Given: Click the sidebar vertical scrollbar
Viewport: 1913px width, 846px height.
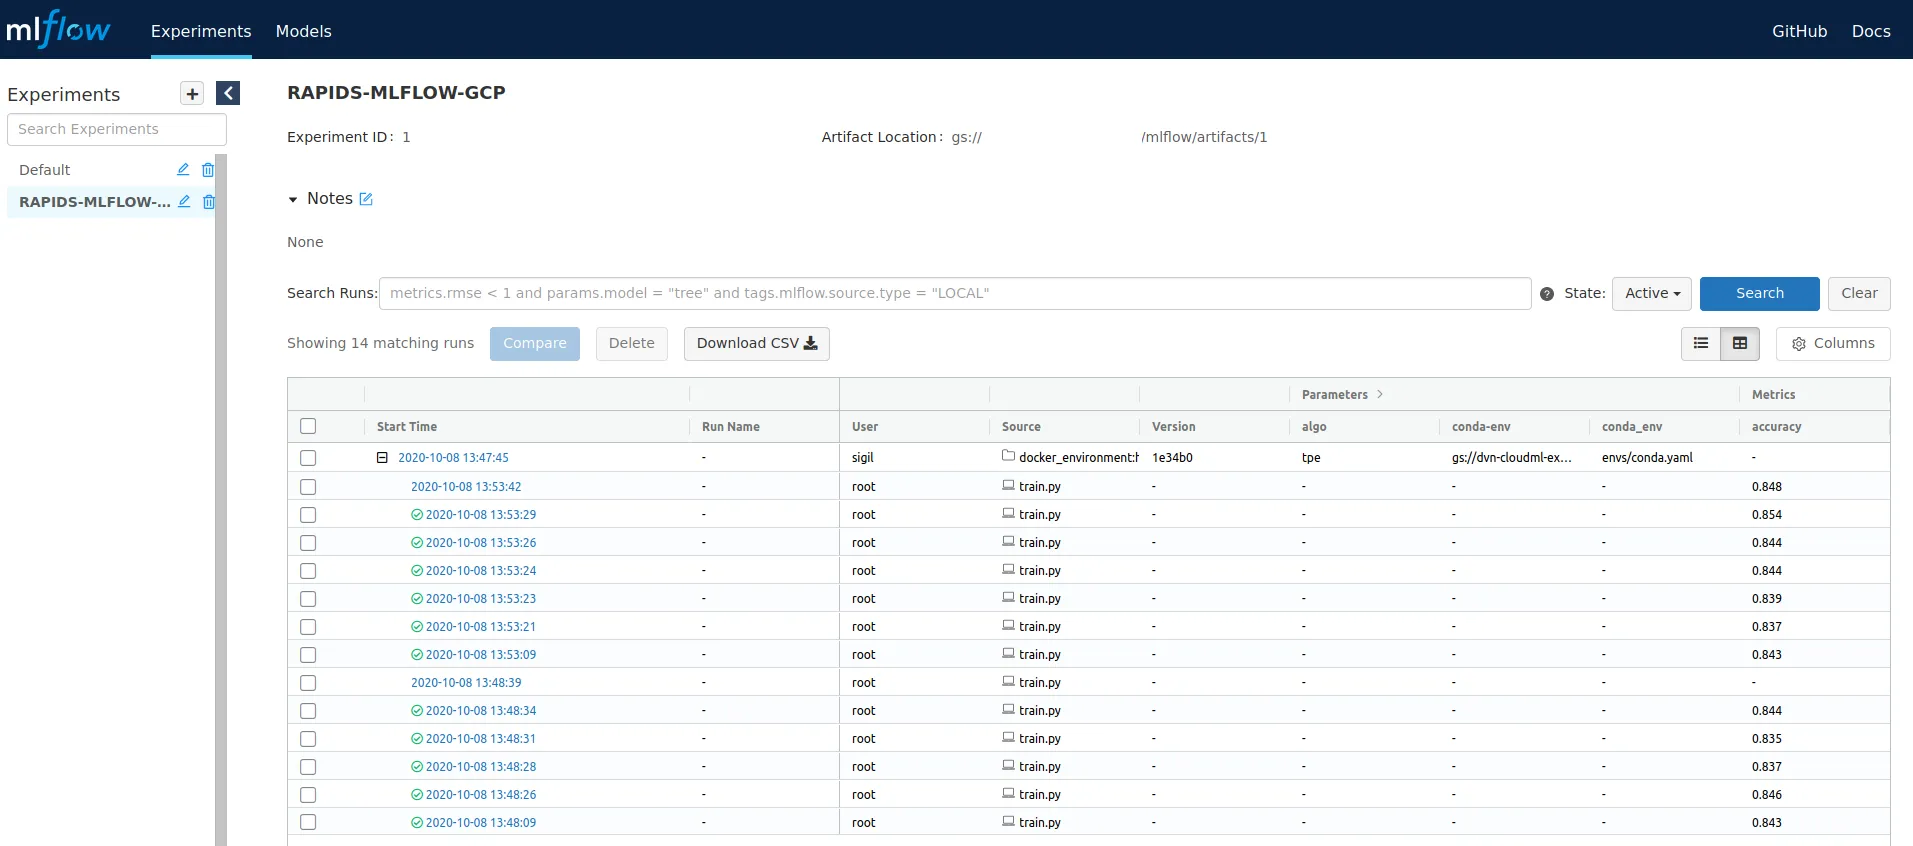Looking at the screenshot, I should coord(221,500).
